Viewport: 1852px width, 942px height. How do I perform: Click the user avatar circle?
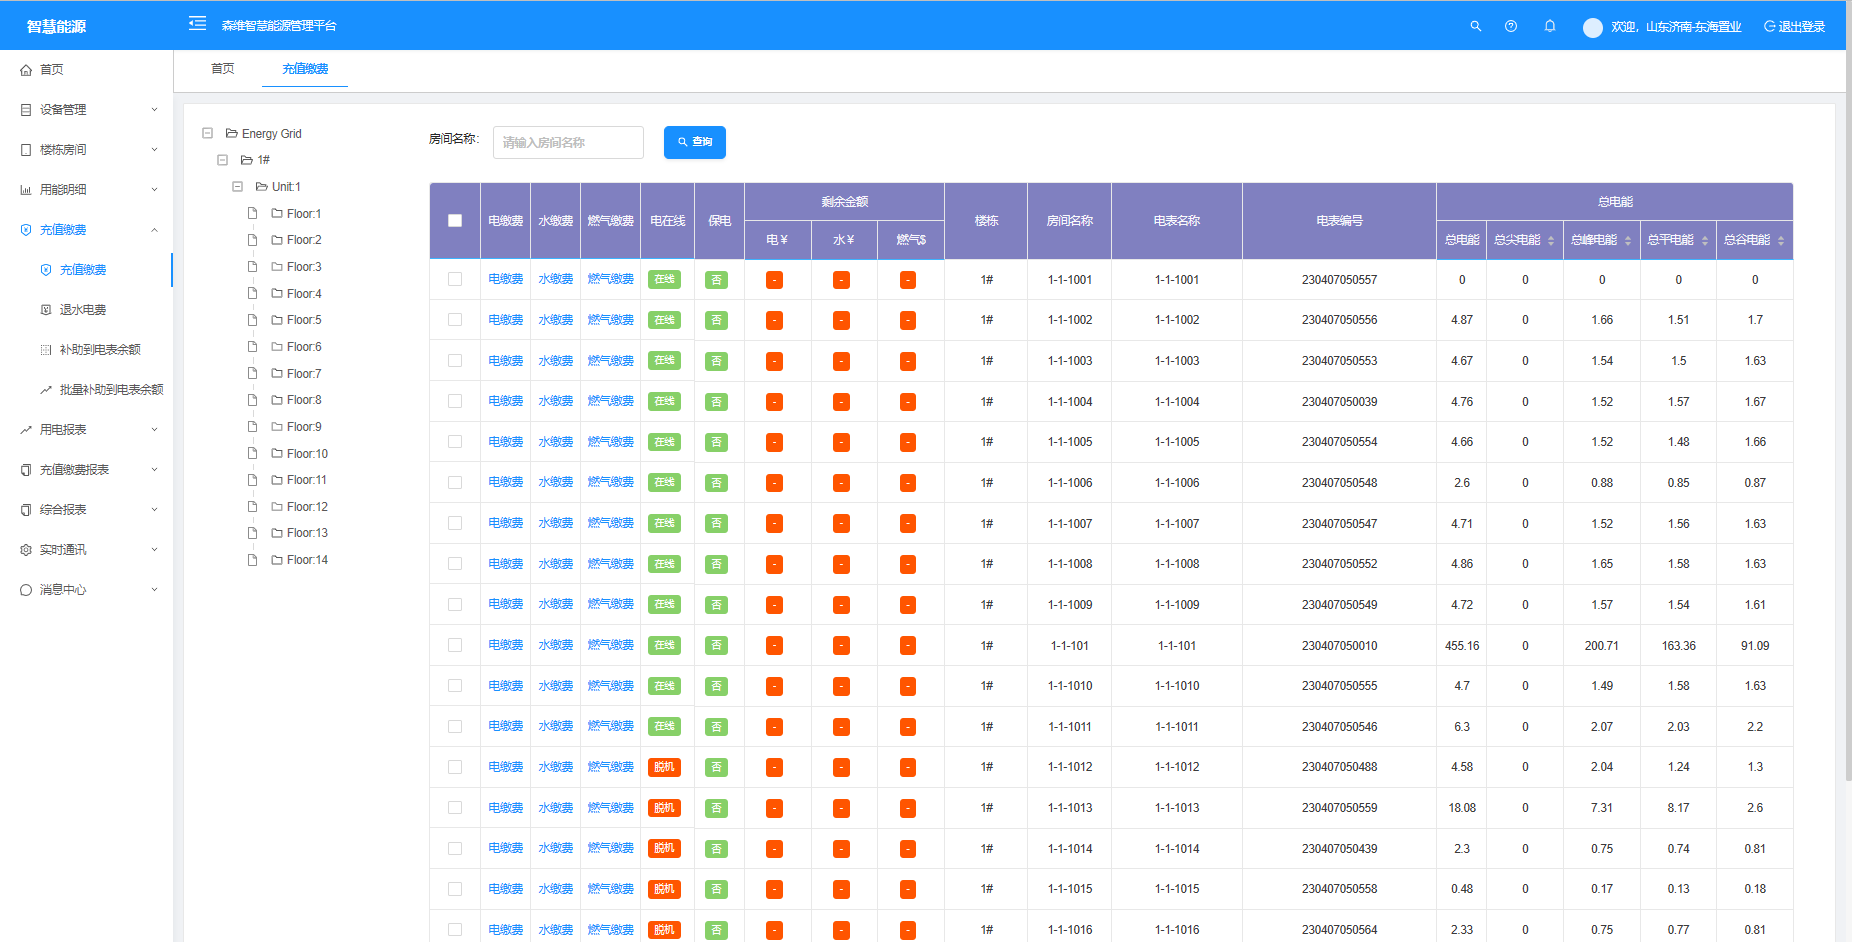[x=1592, y=28]
